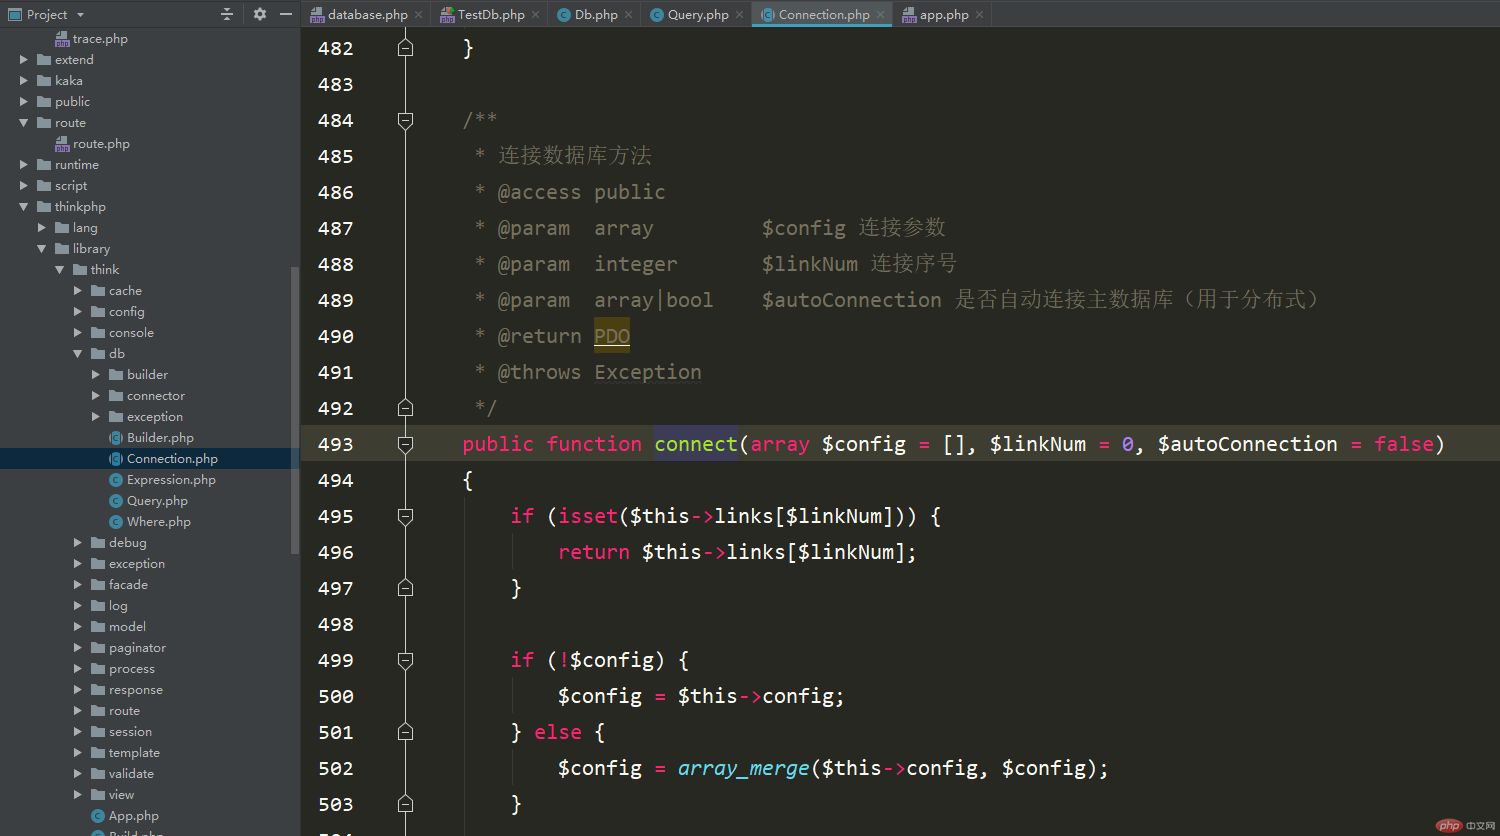Viewport: 1500px width, 836px height.
Task: Click the debug folder icon
Action: 98,543
